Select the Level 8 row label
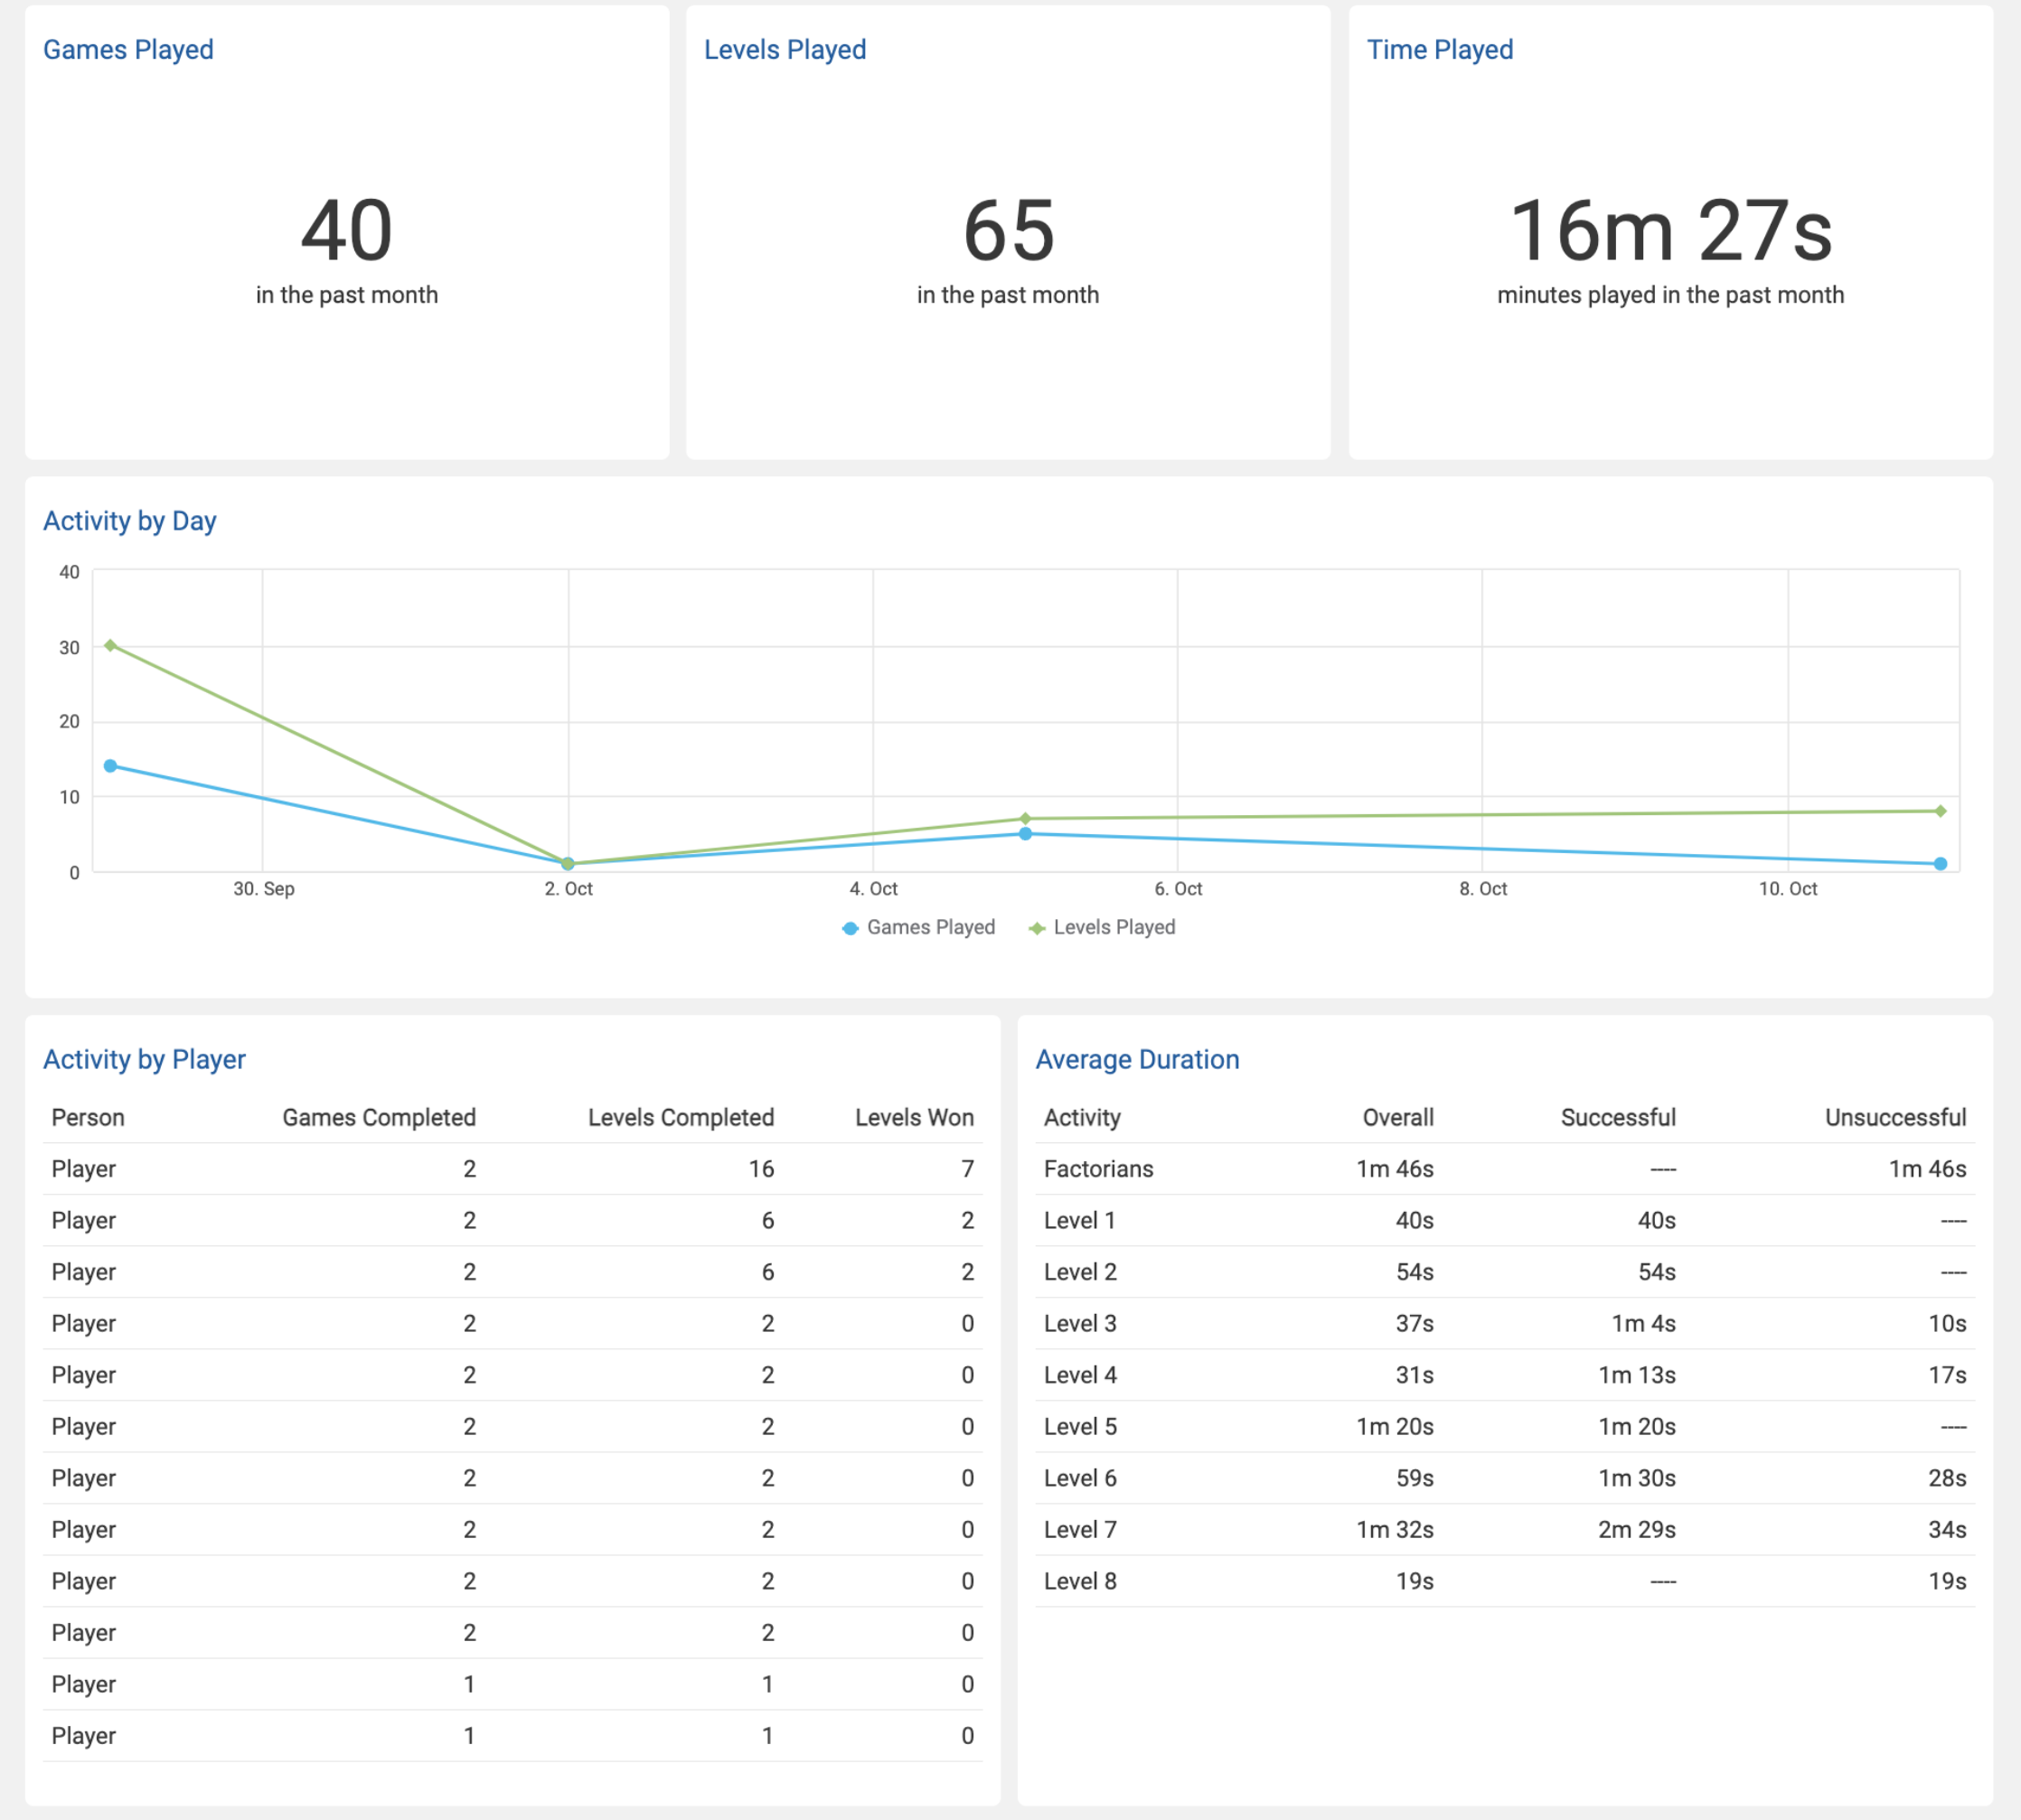Viewport: 2021px width, 1820px height. tap(1080, 1581)
